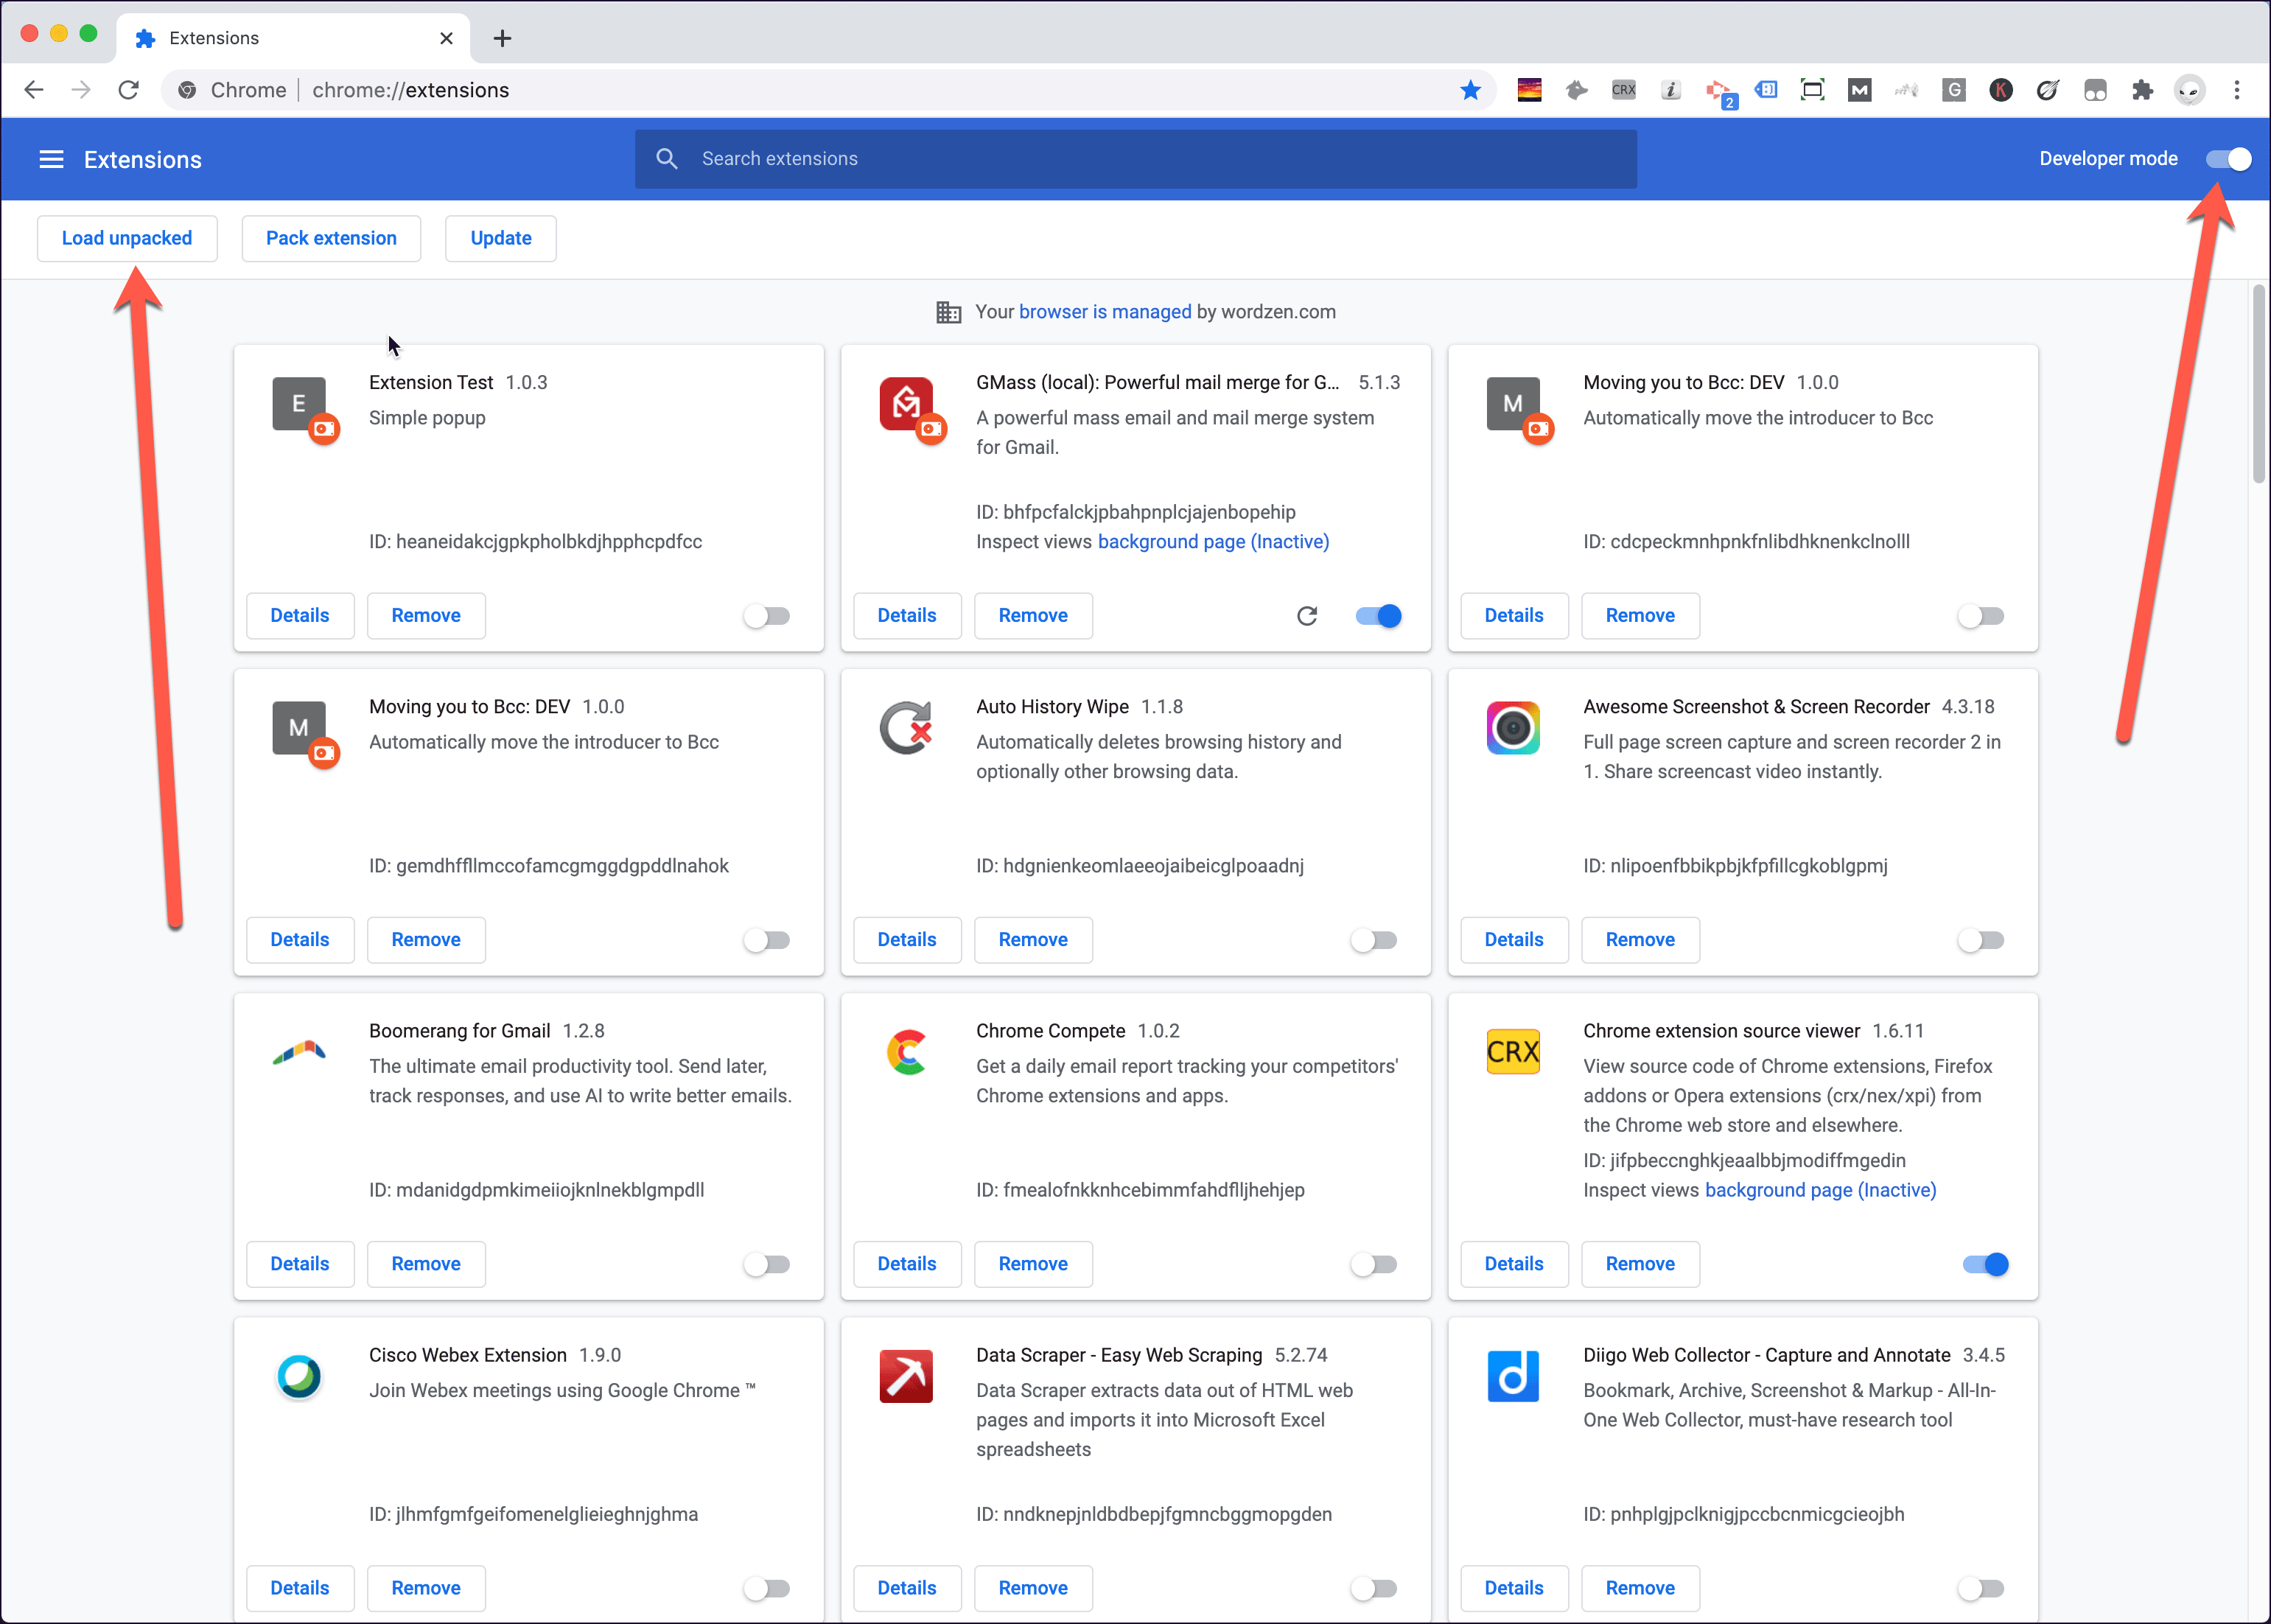Click the GMass background page Inactive link
The width and height of the screenshot is (2271, 1624).
click(x=1213, y=539)
